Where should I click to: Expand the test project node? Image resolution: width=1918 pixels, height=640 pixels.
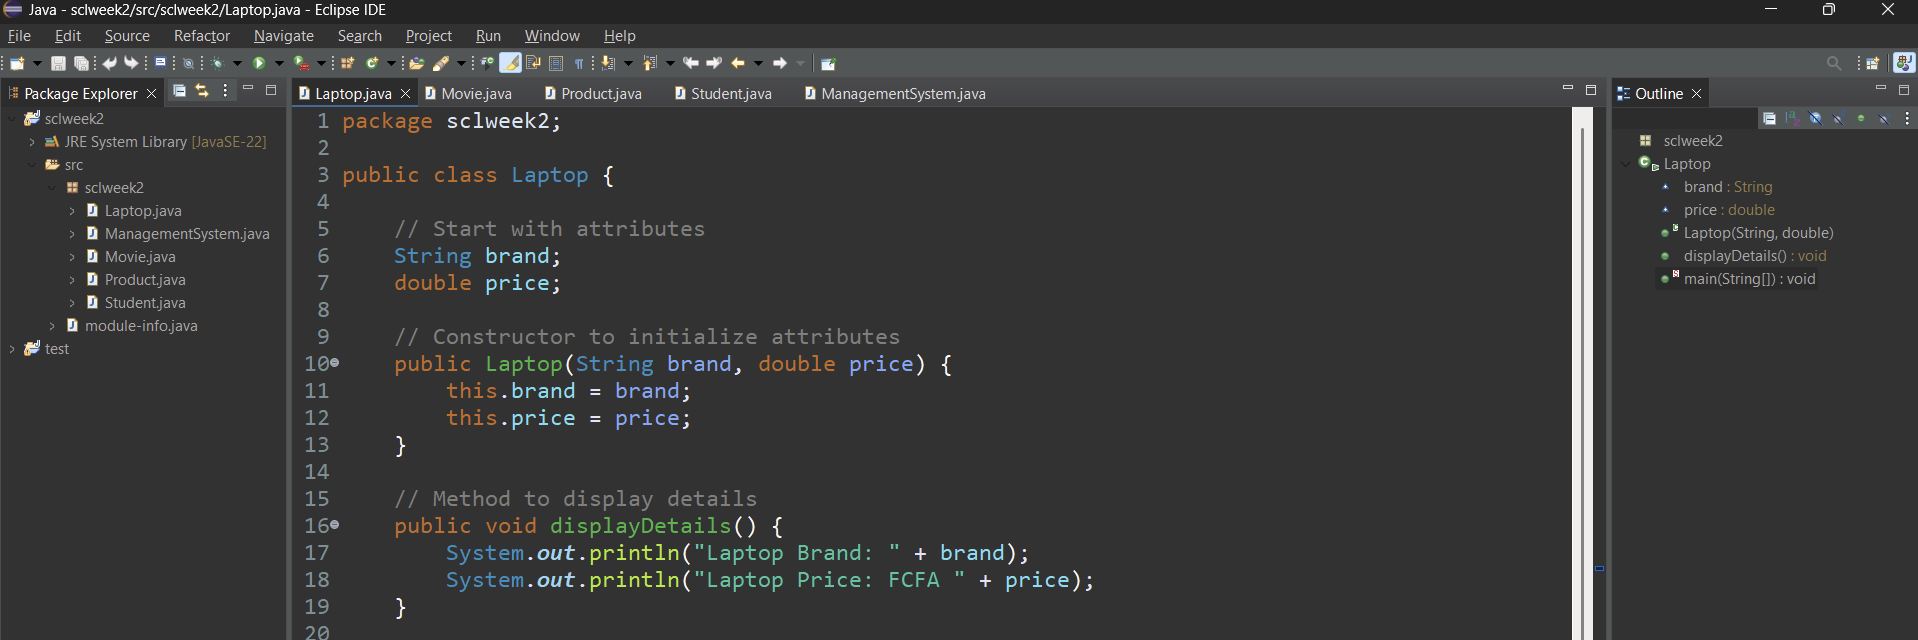tap(12, 349)
